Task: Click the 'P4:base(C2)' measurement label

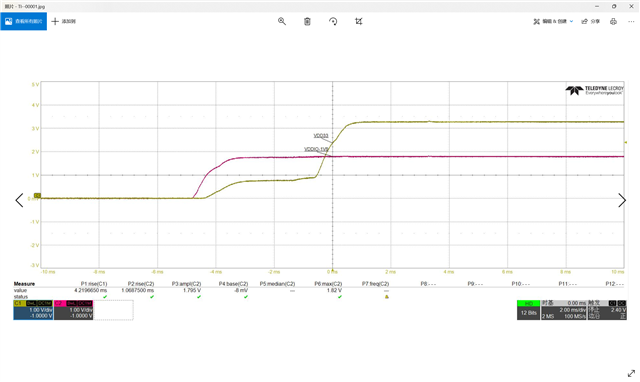Action: click(233, 284)
